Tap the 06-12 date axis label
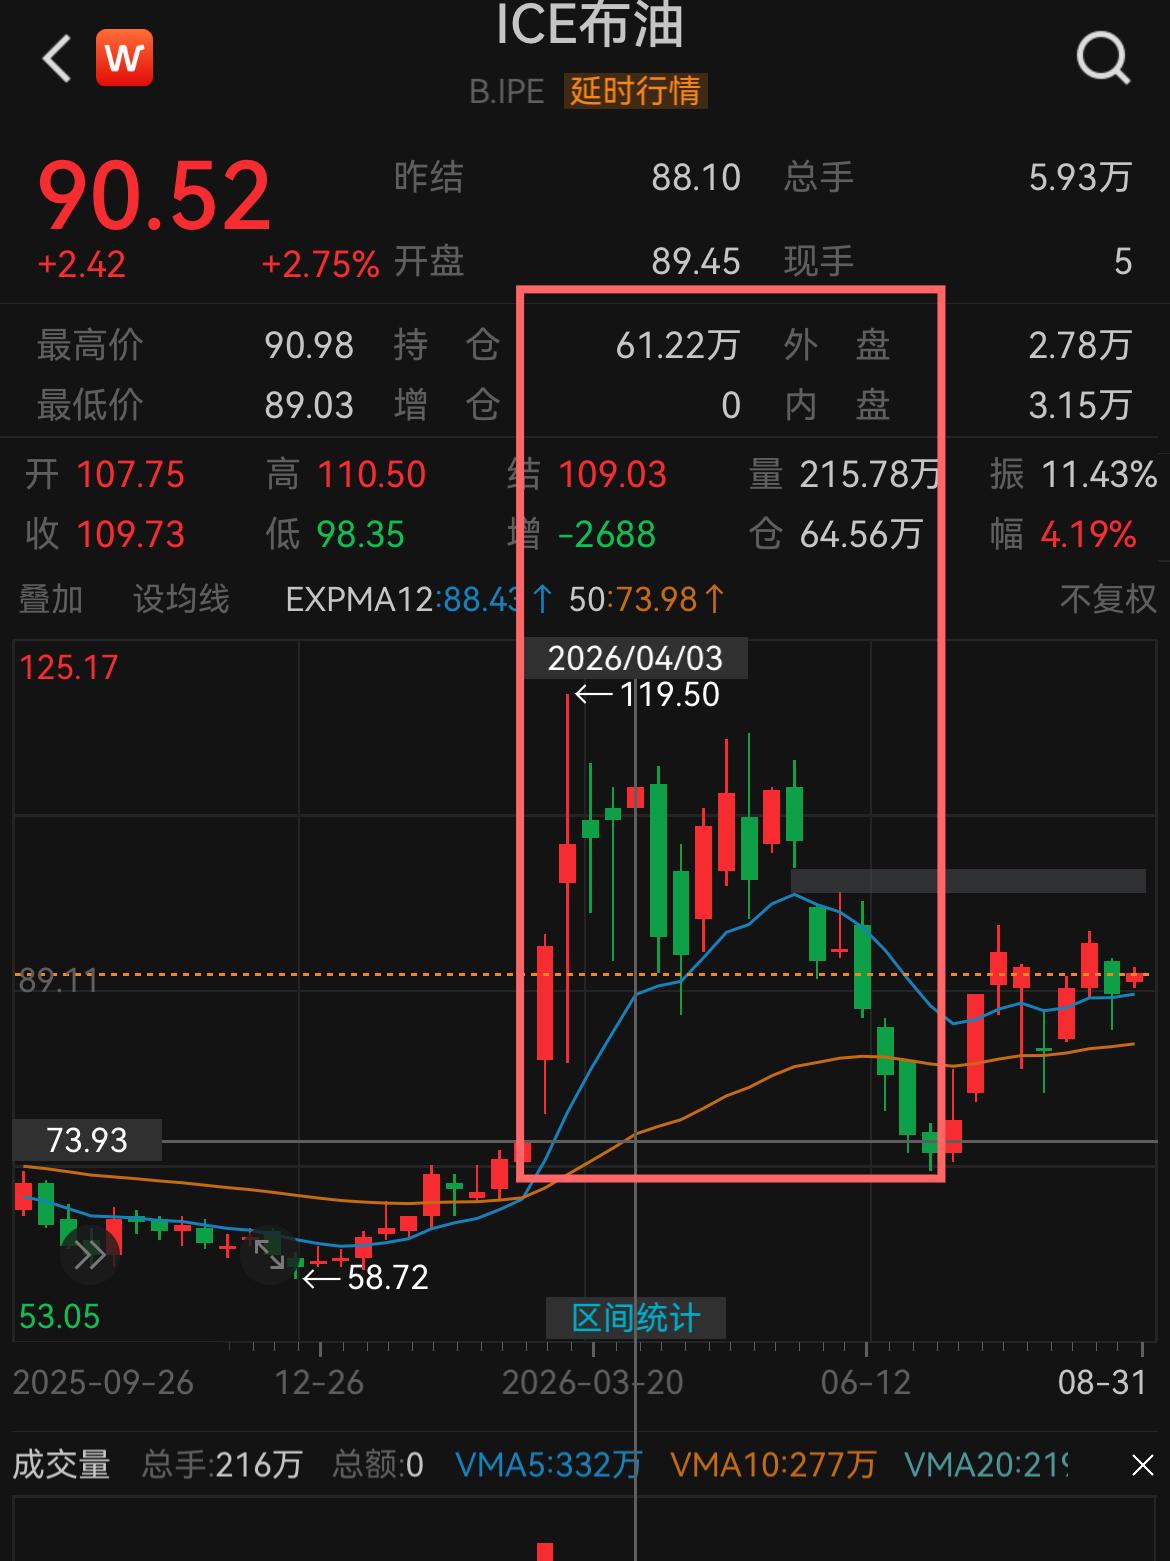Screen dimensions: 1170x1561 point(866,1382)
